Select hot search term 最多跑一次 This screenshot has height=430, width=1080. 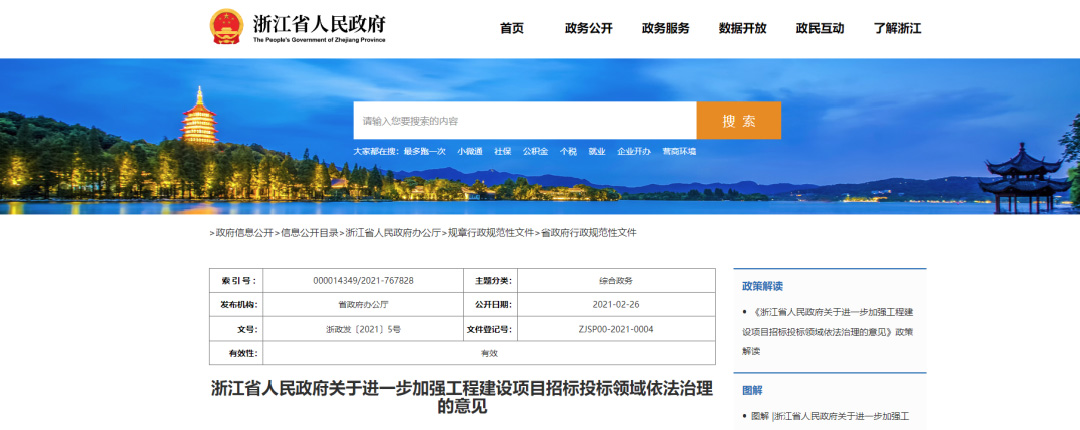coord(425,152)
